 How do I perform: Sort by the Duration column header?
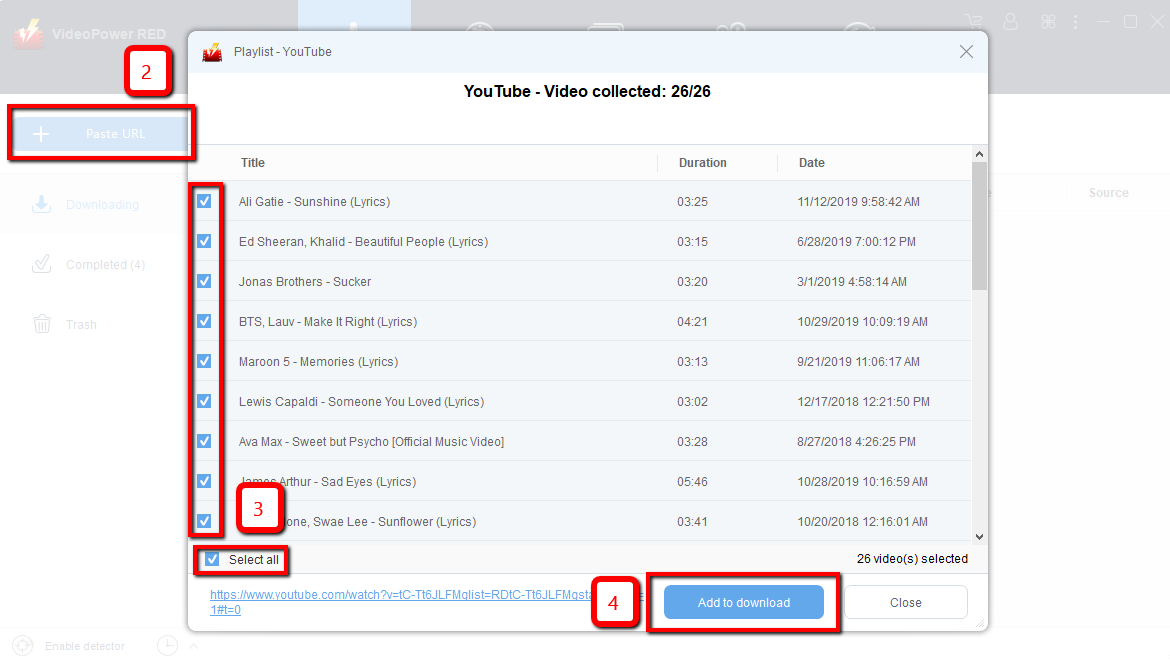702,163
